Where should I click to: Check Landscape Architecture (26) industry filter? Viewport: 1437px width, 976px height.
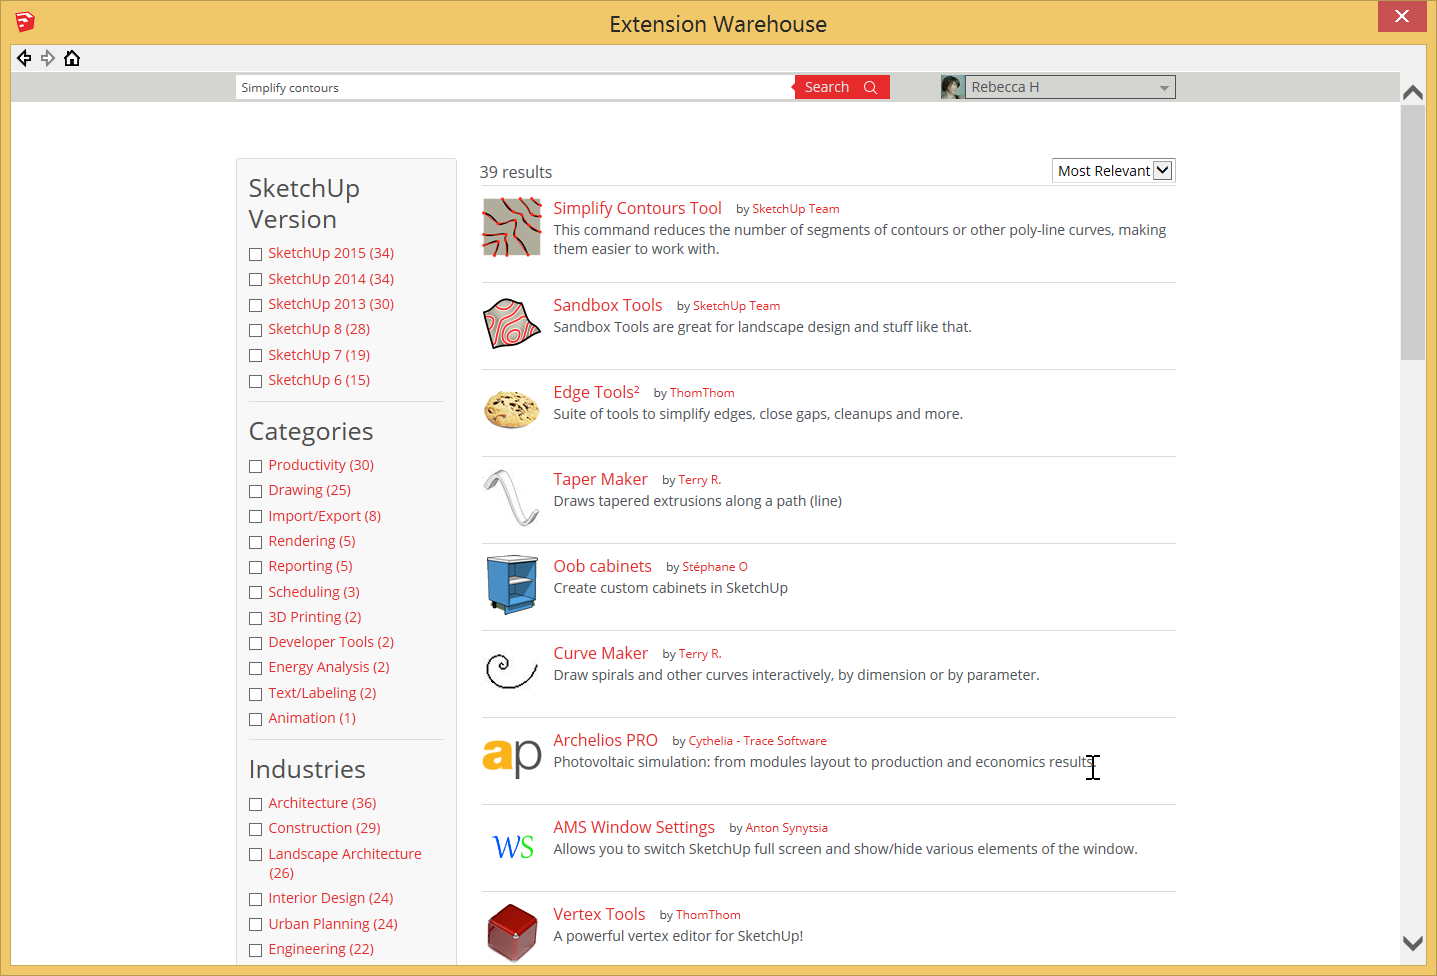[x=256, y=855]
